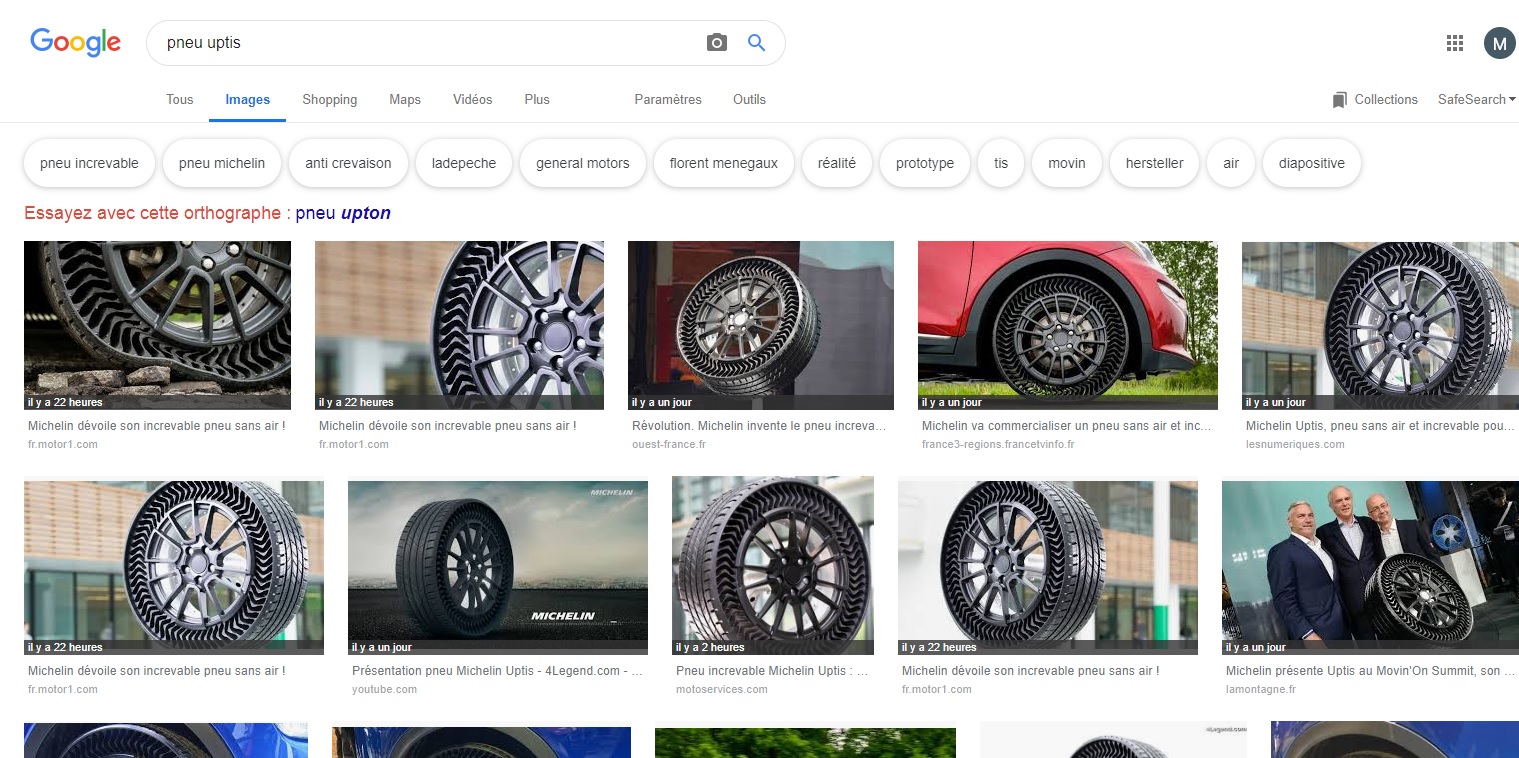Image resolution: width=1519 pixels, height=758 pixels.
Task: Switch to the Tous tab
Action: pyautogui.click(x=180, y=99)
